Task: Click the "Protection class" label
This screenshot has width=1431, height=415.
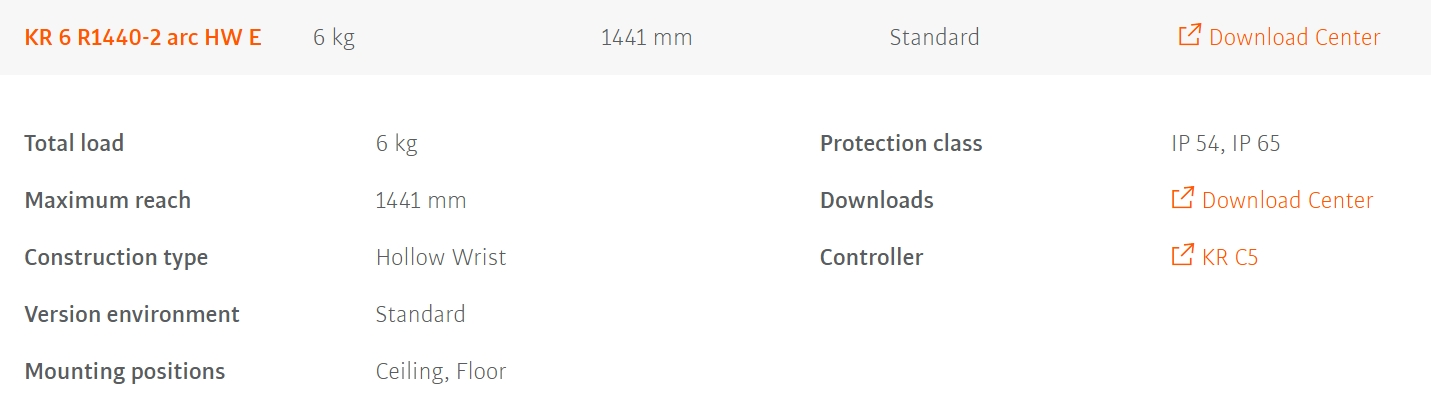Action: [901, 143]
